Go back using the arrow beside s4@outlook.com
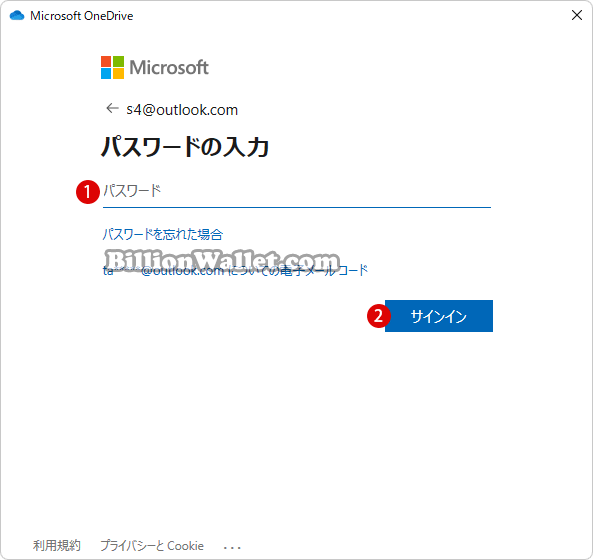Viewport: 593px width, 560px height. [x=112, y=109]
